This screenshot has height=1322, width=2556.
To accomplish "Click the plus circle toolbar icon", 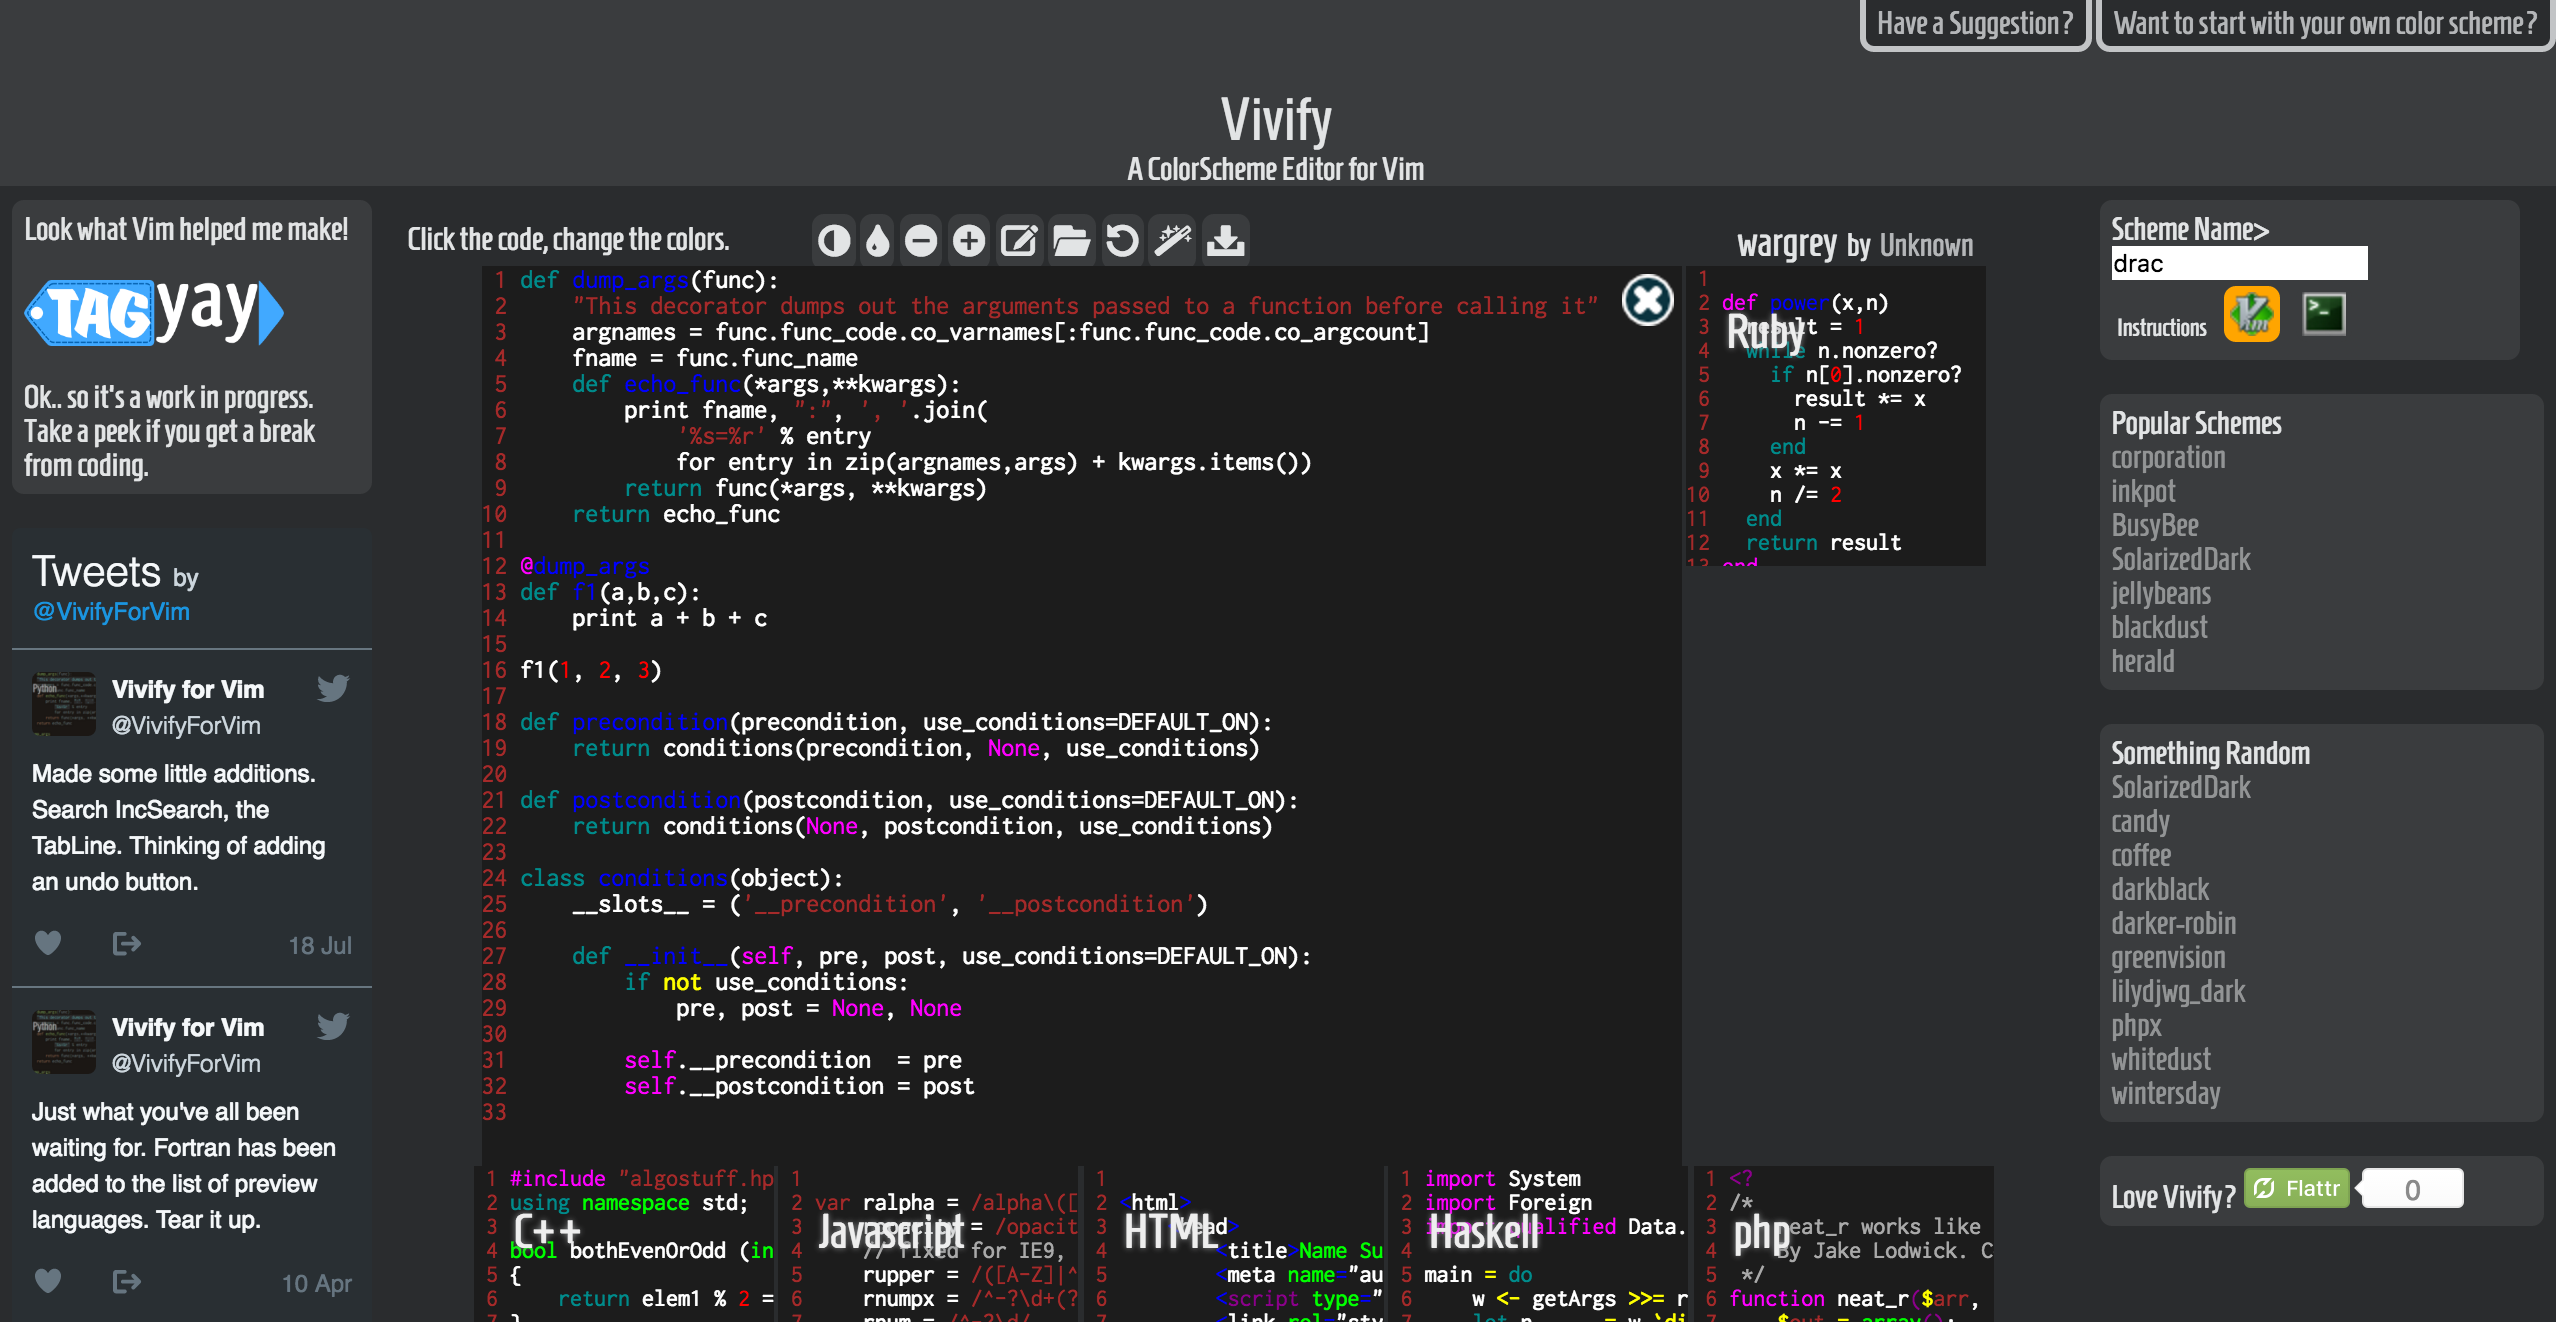I will click(x=969, y=241).
